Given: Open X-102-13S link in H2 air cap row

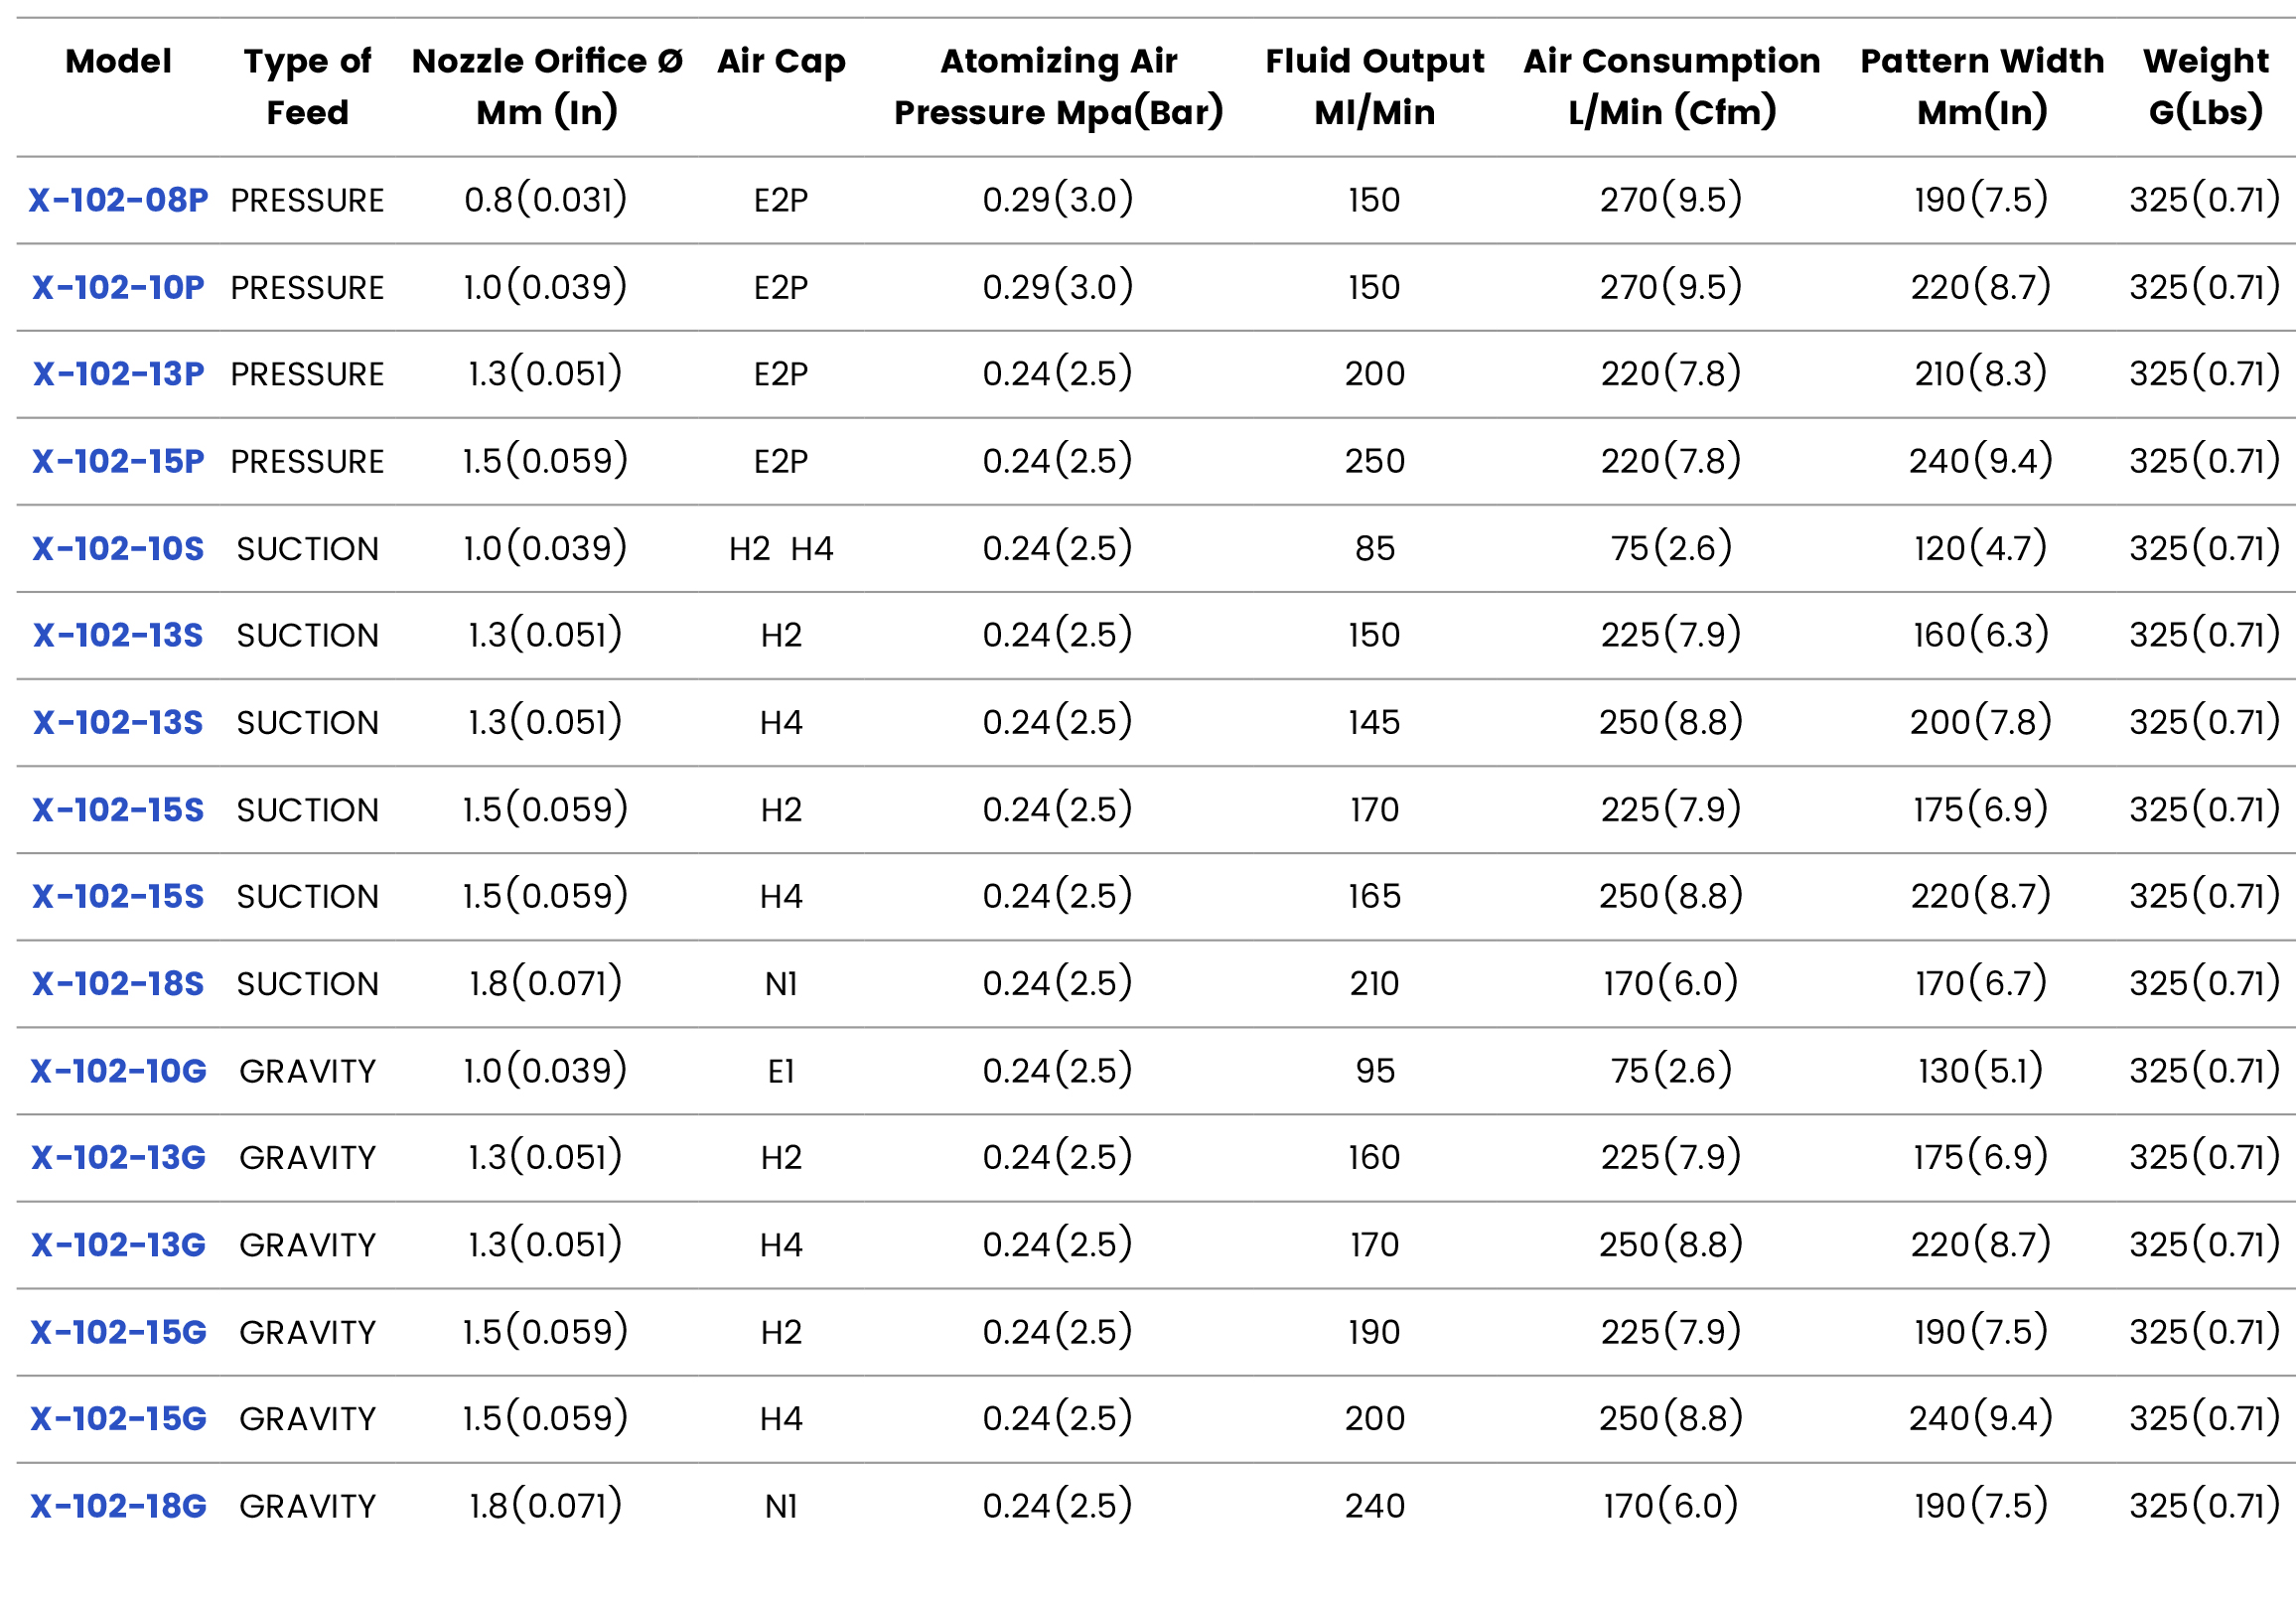Looking at the screenshot, I should 118,635.
